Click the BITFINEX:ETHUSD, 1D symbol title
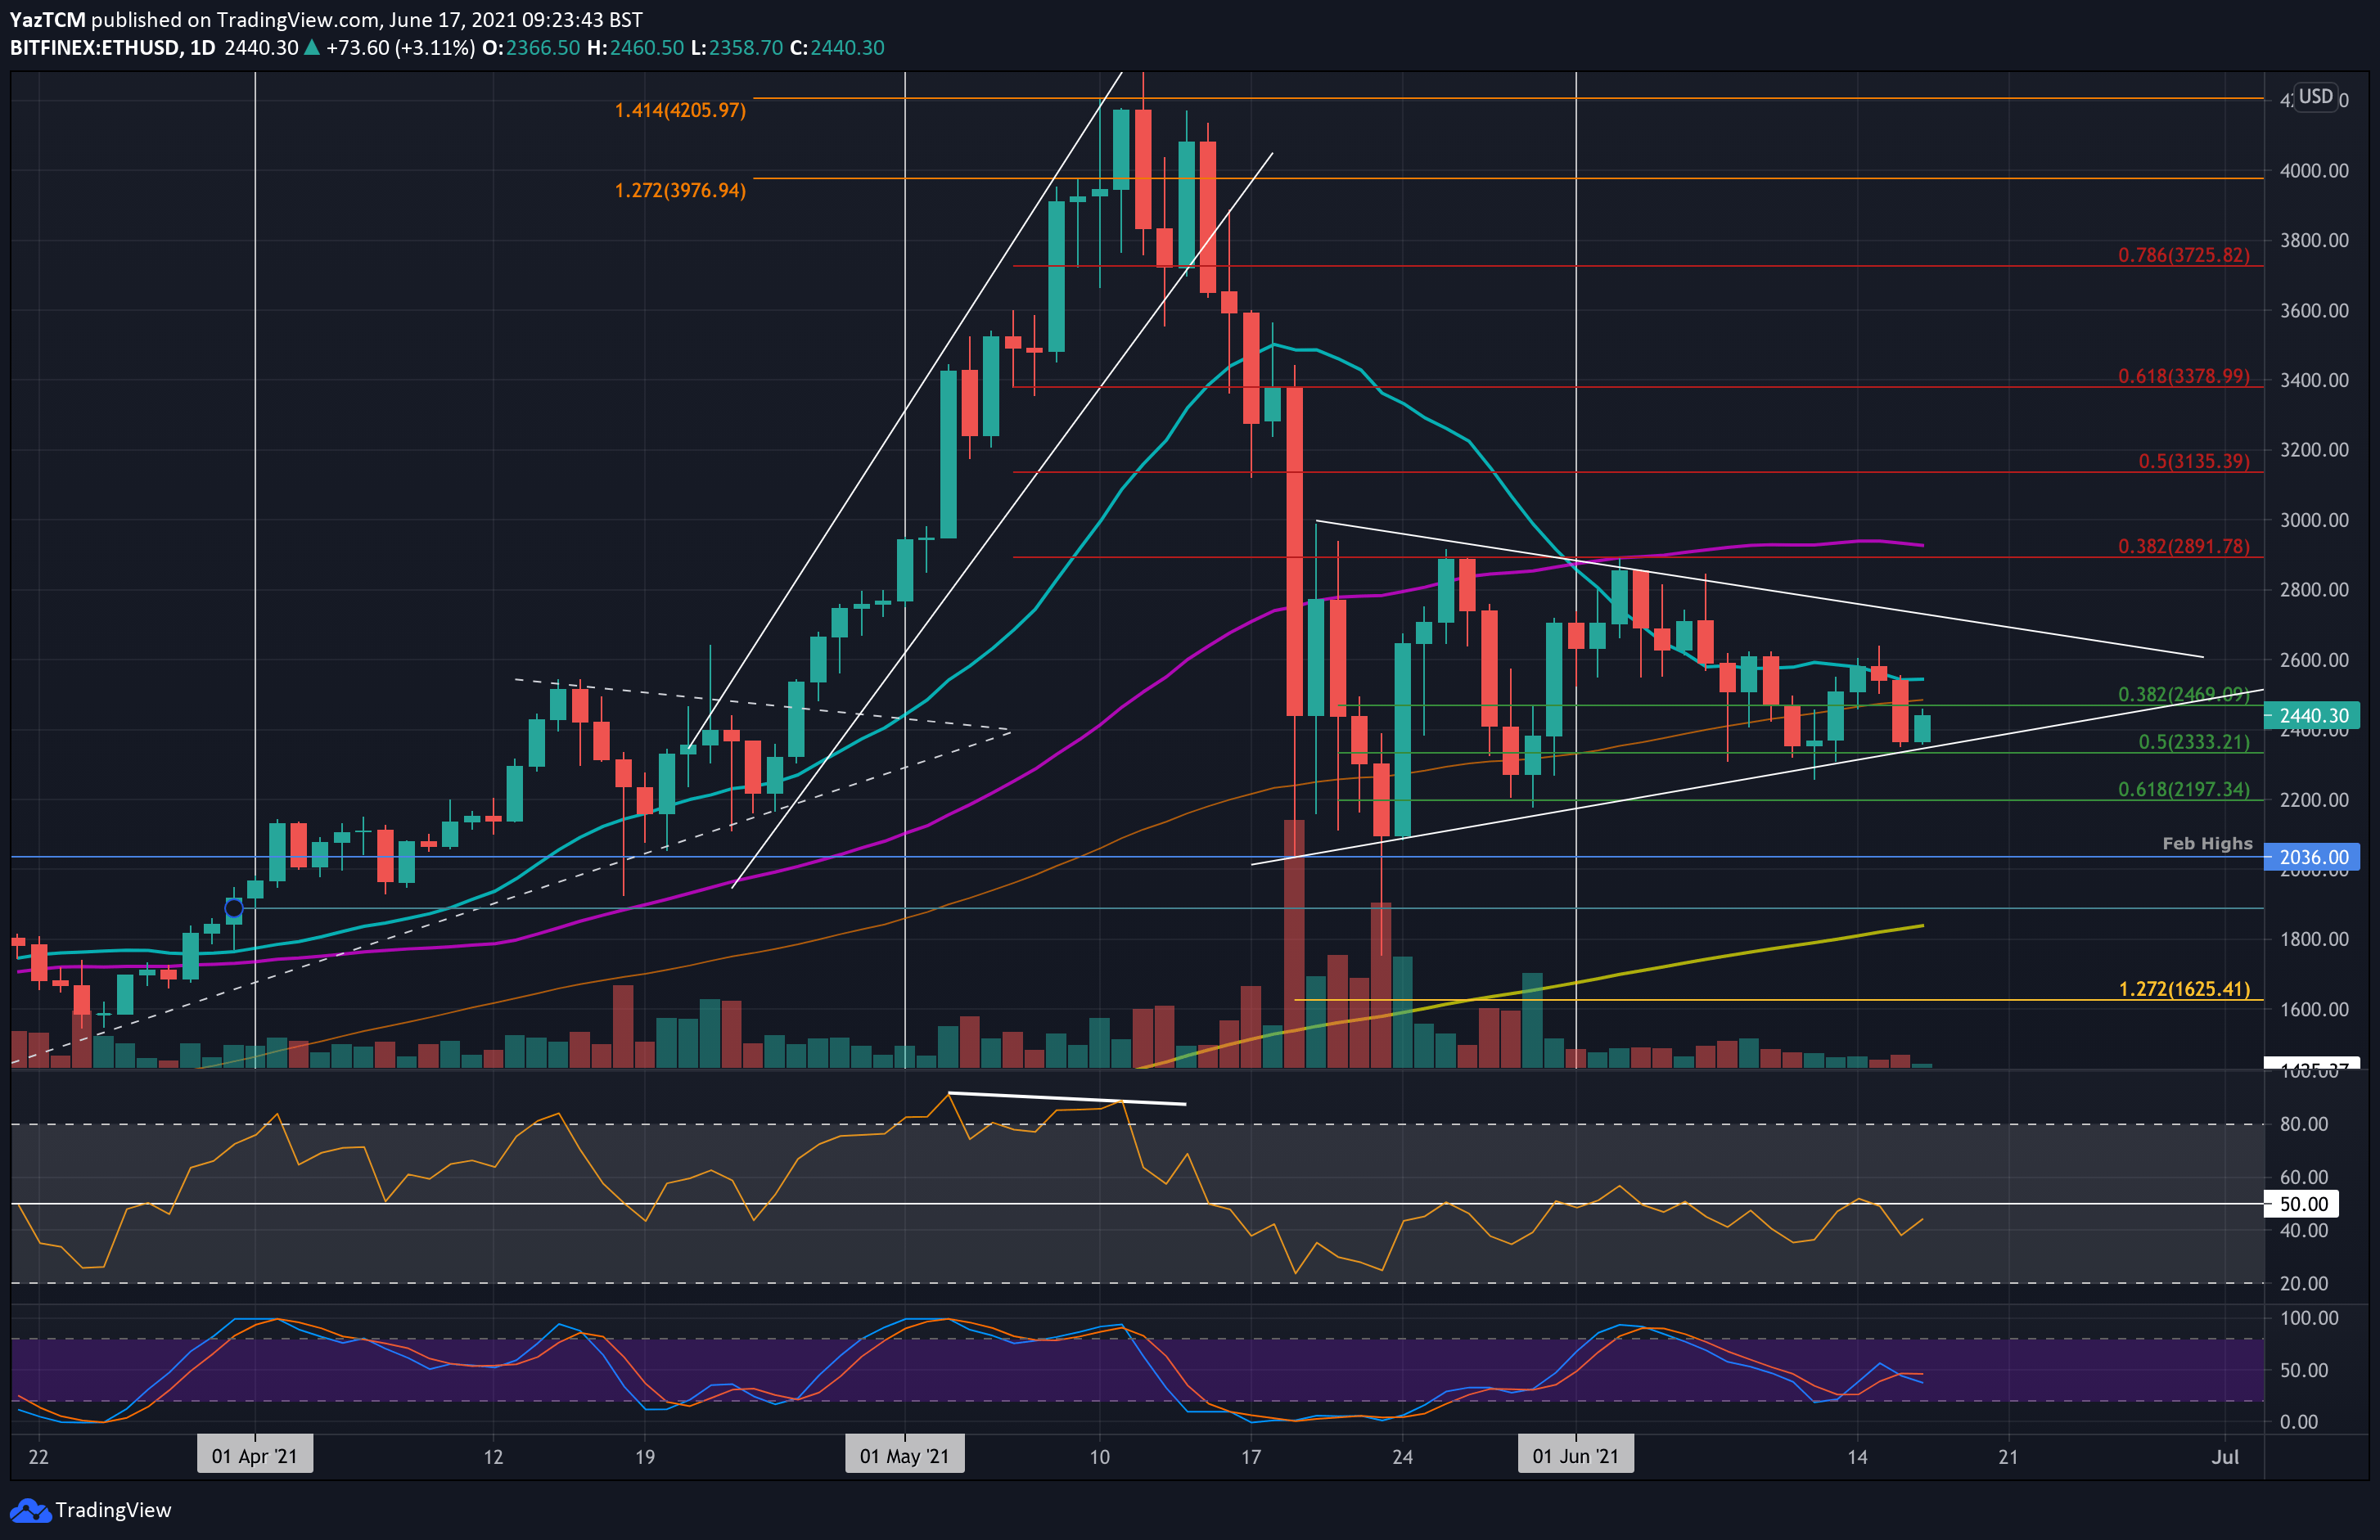The width and height of the screenshot is (2380, 1540). [x=113, y=48]
